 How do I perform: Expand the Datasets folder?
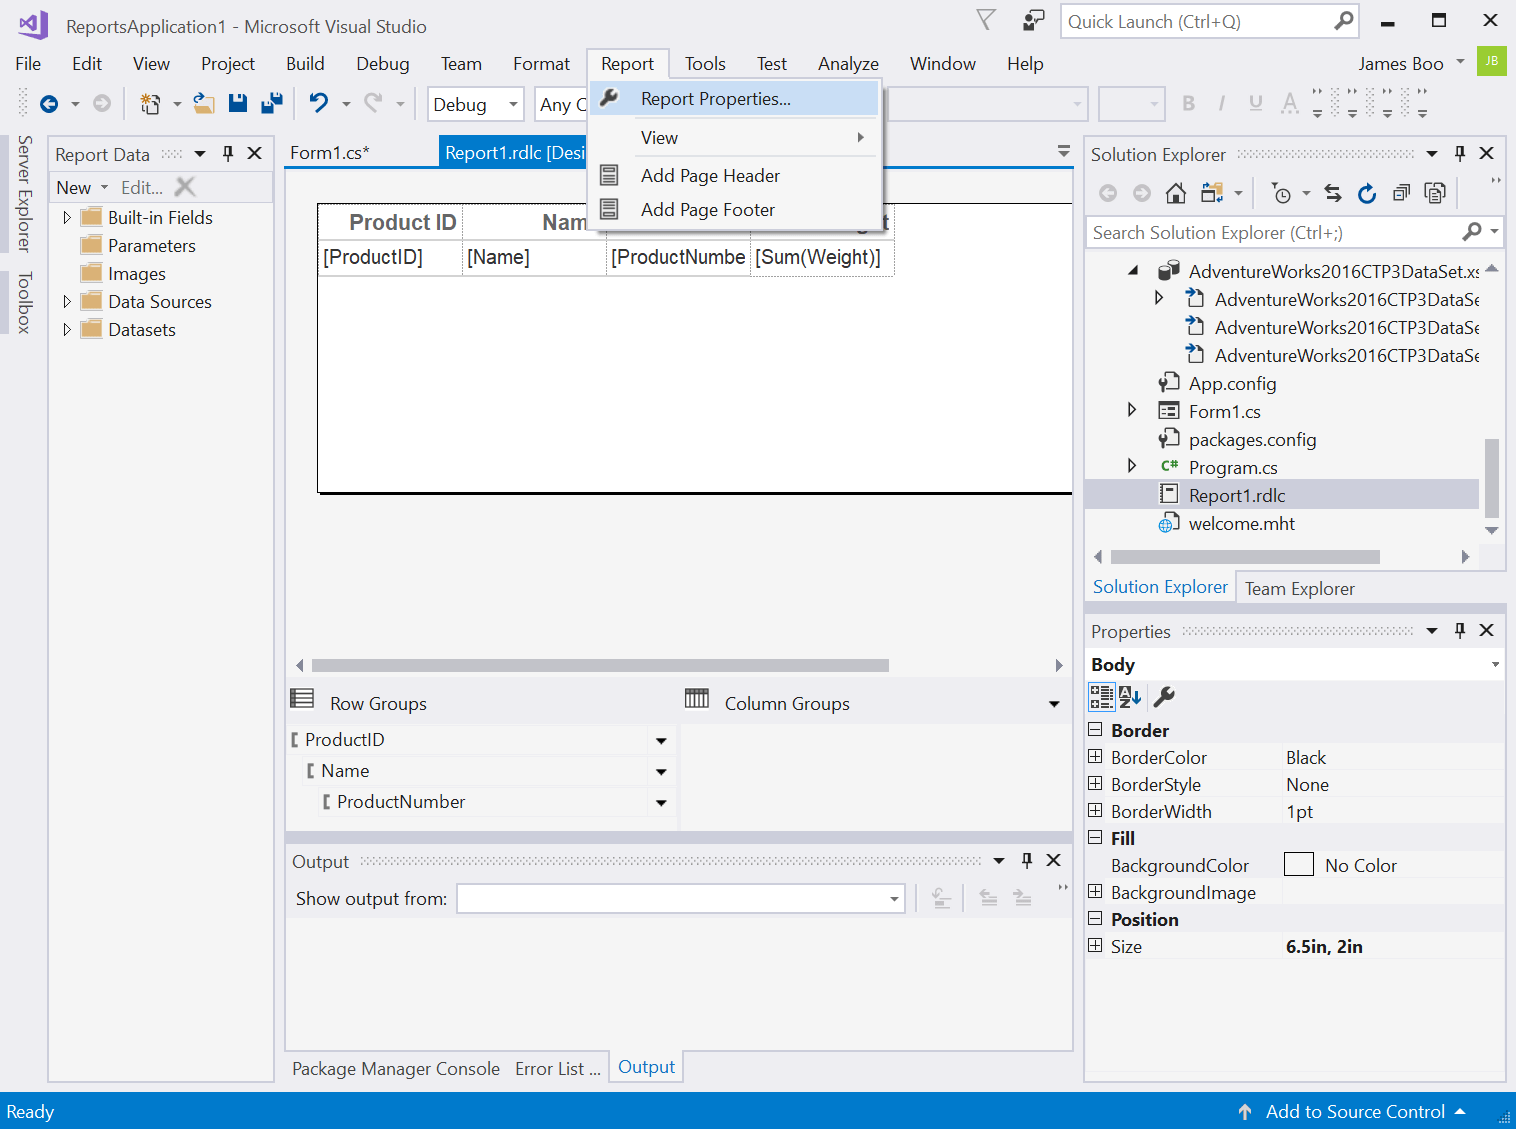[67, 329]
